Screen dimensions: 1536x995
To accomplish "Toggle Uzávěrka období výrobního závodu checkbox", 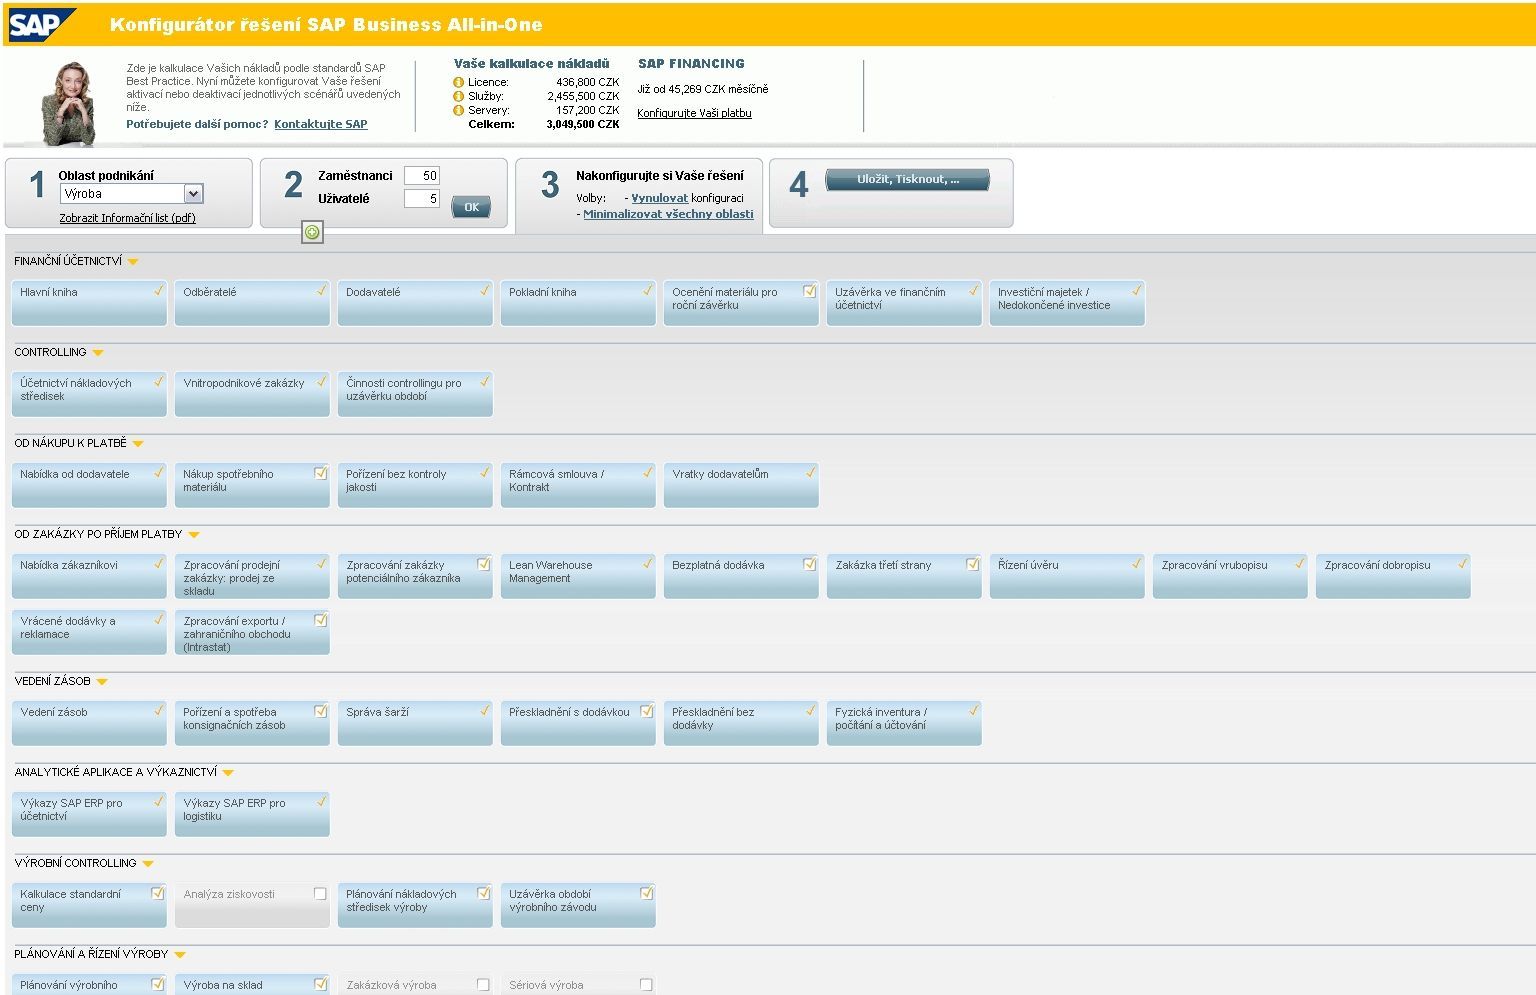I will pyautogui.click(x=647, y=893).
